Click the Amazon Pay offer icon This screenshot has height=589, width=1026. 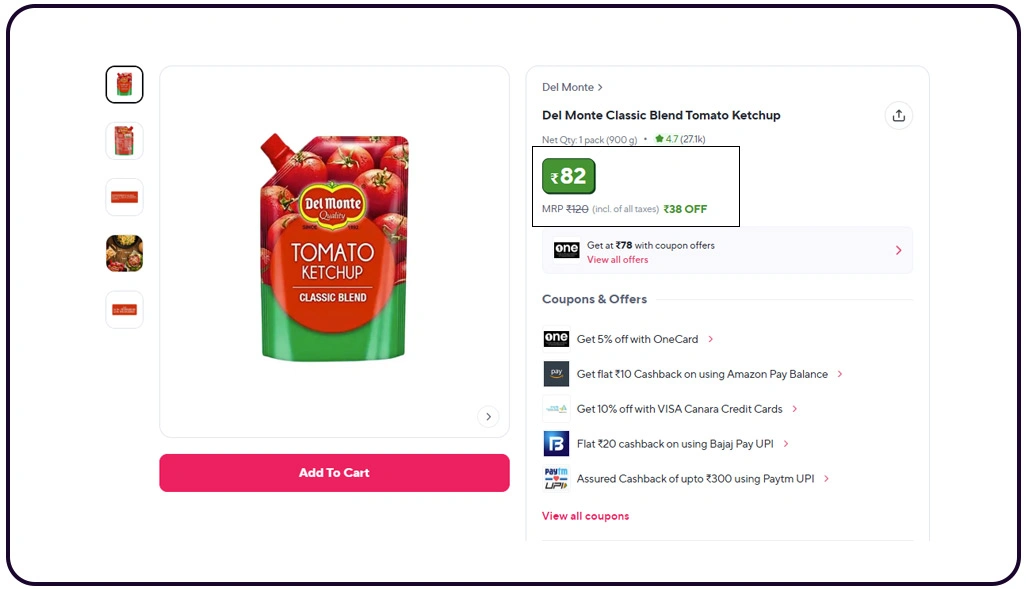tap(556, 374)
